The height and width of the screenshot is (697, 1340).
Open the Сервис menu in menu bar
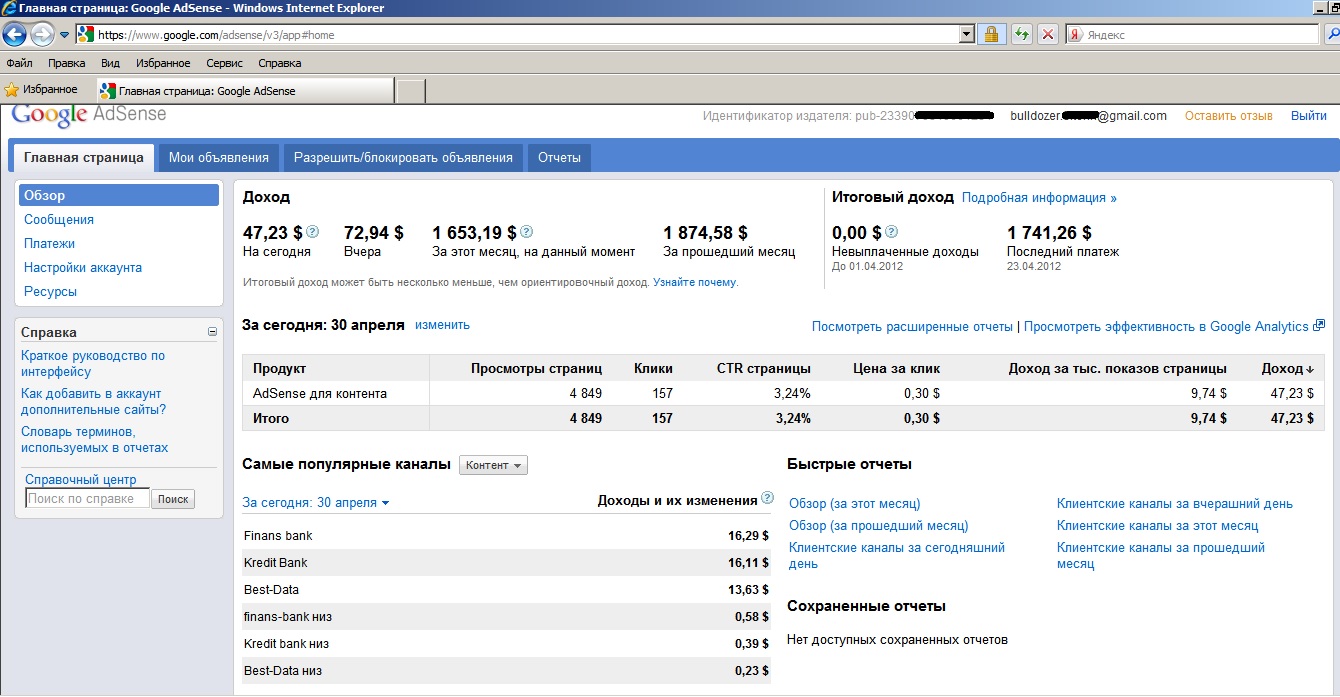click(224, 63)
